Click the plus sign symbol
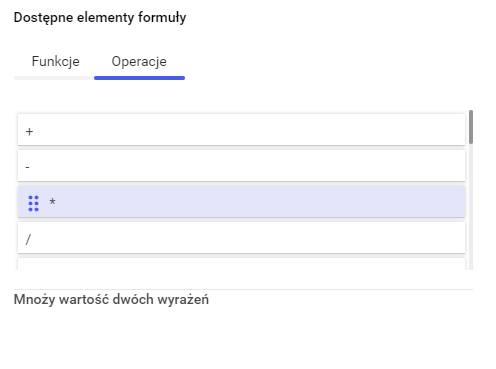The image size is (496, 369). coord(29,132)
